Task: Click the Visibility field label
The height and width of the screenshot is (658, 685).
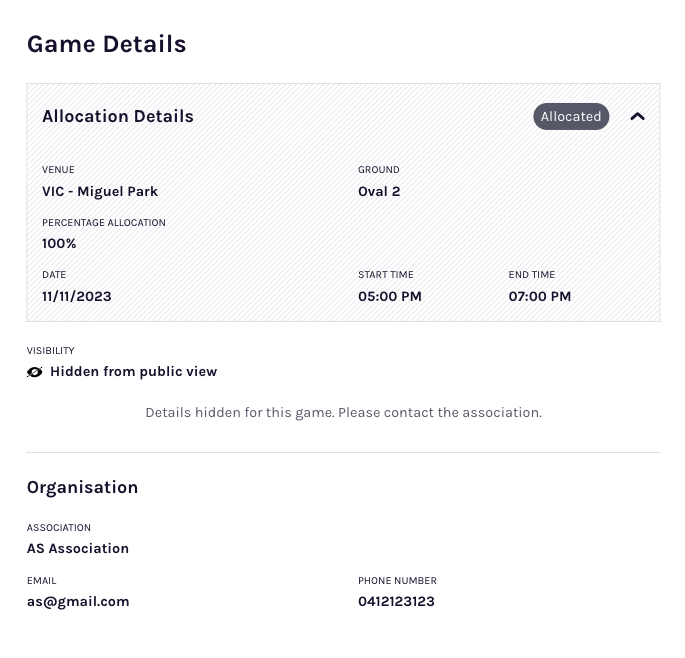Action: 50,351
